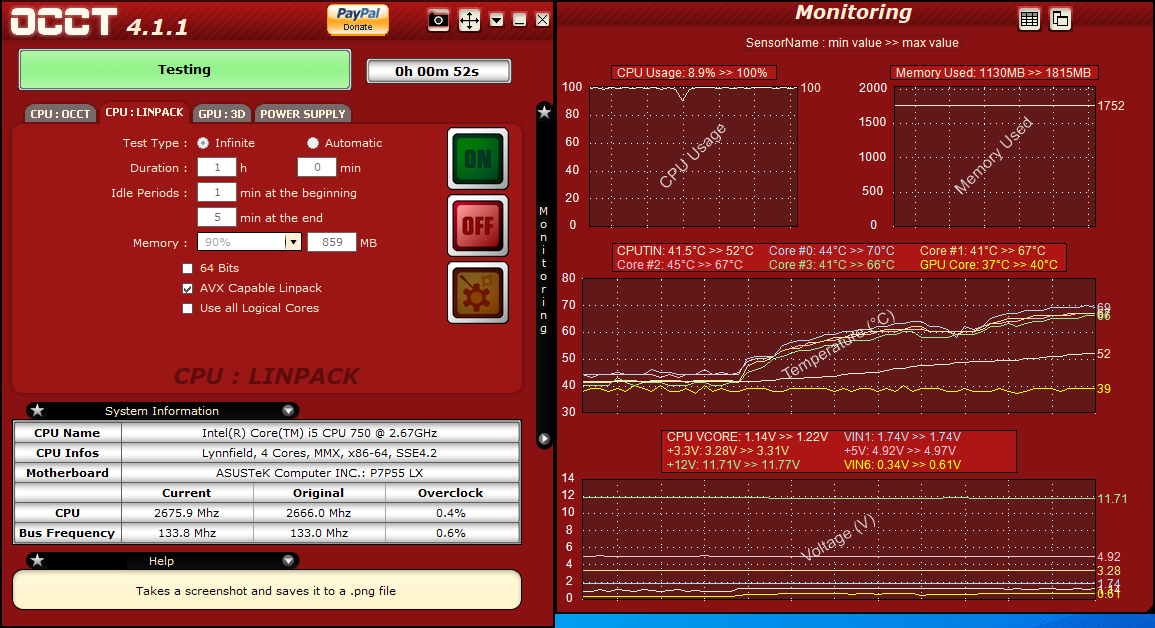Open the POWER SUPPLY tab
This screenshot has height=628, width=1155.
pos(303,114)
